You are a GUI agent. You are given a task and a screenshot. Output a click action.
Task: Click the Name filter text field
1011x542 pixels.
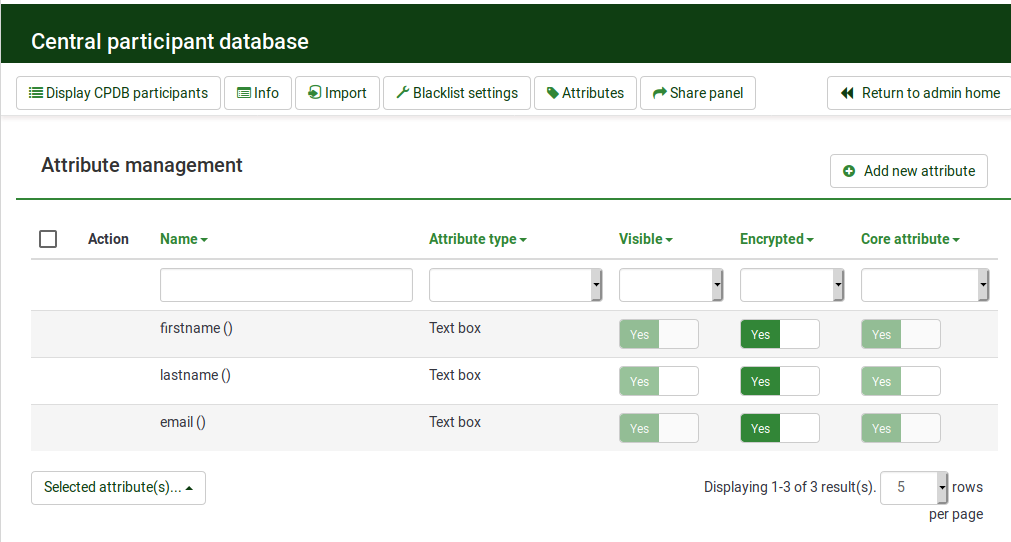click(x=286, y=285)
